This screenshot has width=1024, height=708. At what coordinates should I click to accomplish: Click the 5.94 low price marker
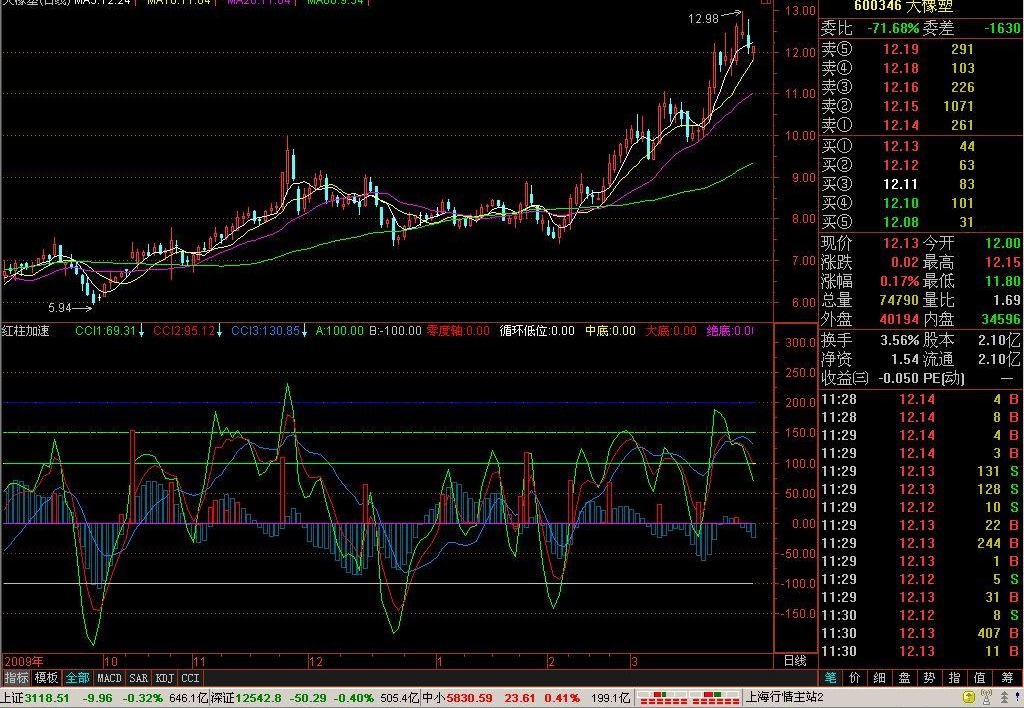pyautogui.click(x=59, y=307)
